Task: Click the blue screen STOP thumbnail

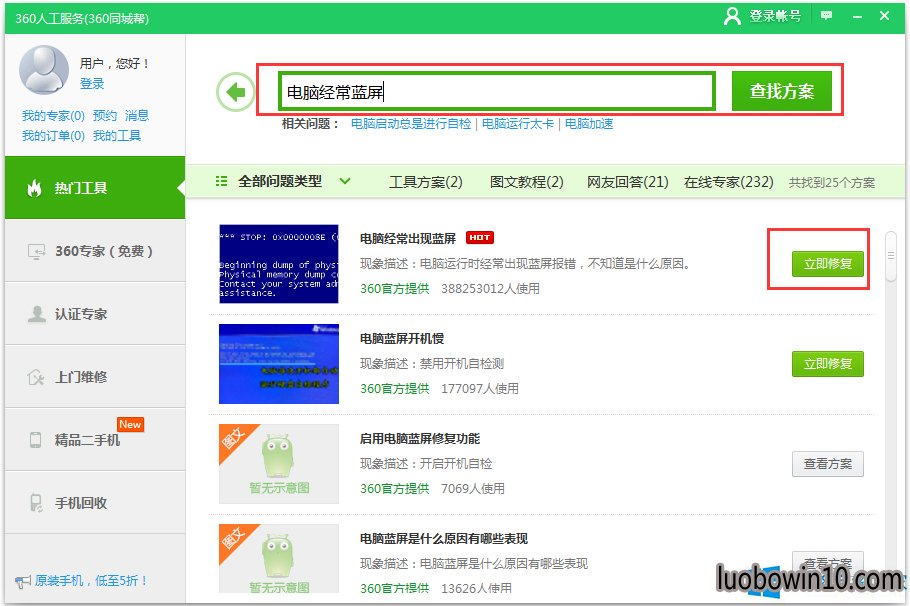Action: (x=279, y=264)
